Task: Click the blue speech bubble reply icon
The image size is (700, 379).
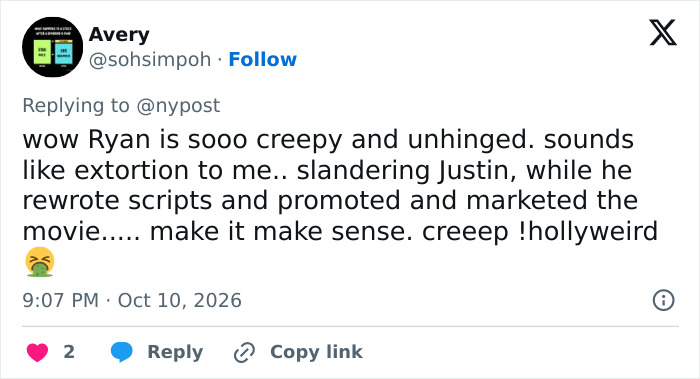Action: pyautogui.click(x=122, y=352)
